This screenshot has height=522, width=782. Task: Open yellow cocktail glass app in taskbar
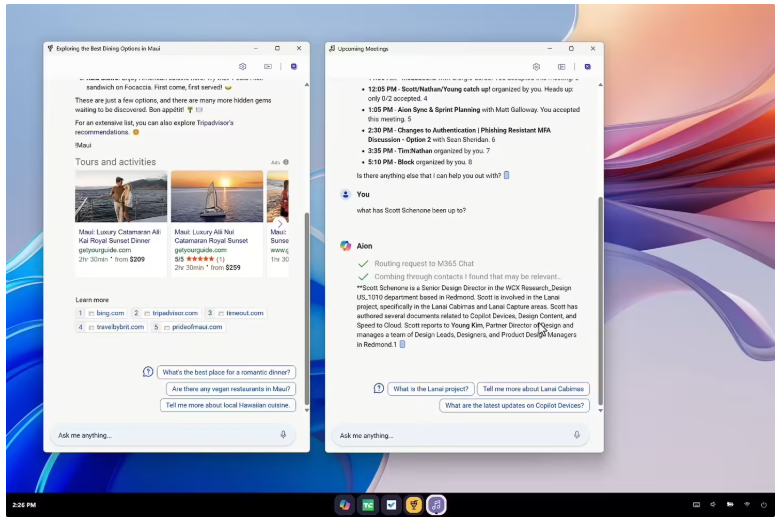coord(413,505)
